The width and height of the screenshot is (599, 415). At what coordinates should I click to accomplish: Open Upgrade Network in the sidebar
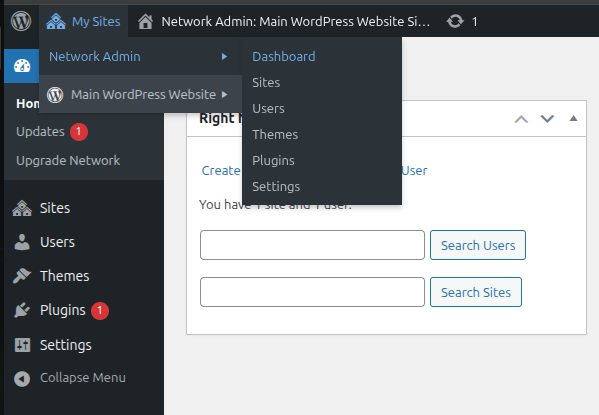click(68, 160)
